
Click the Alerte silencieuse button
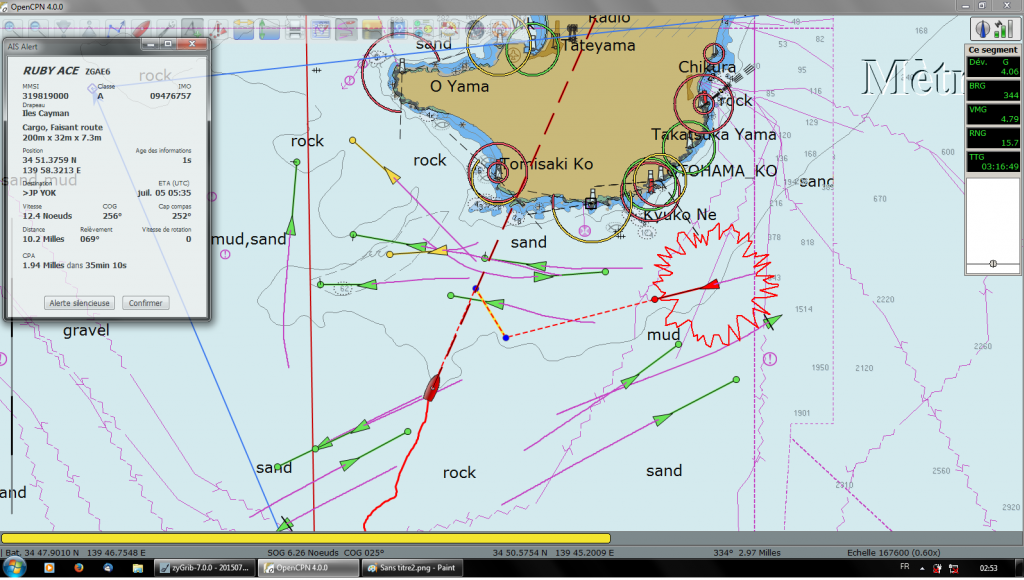80,303
